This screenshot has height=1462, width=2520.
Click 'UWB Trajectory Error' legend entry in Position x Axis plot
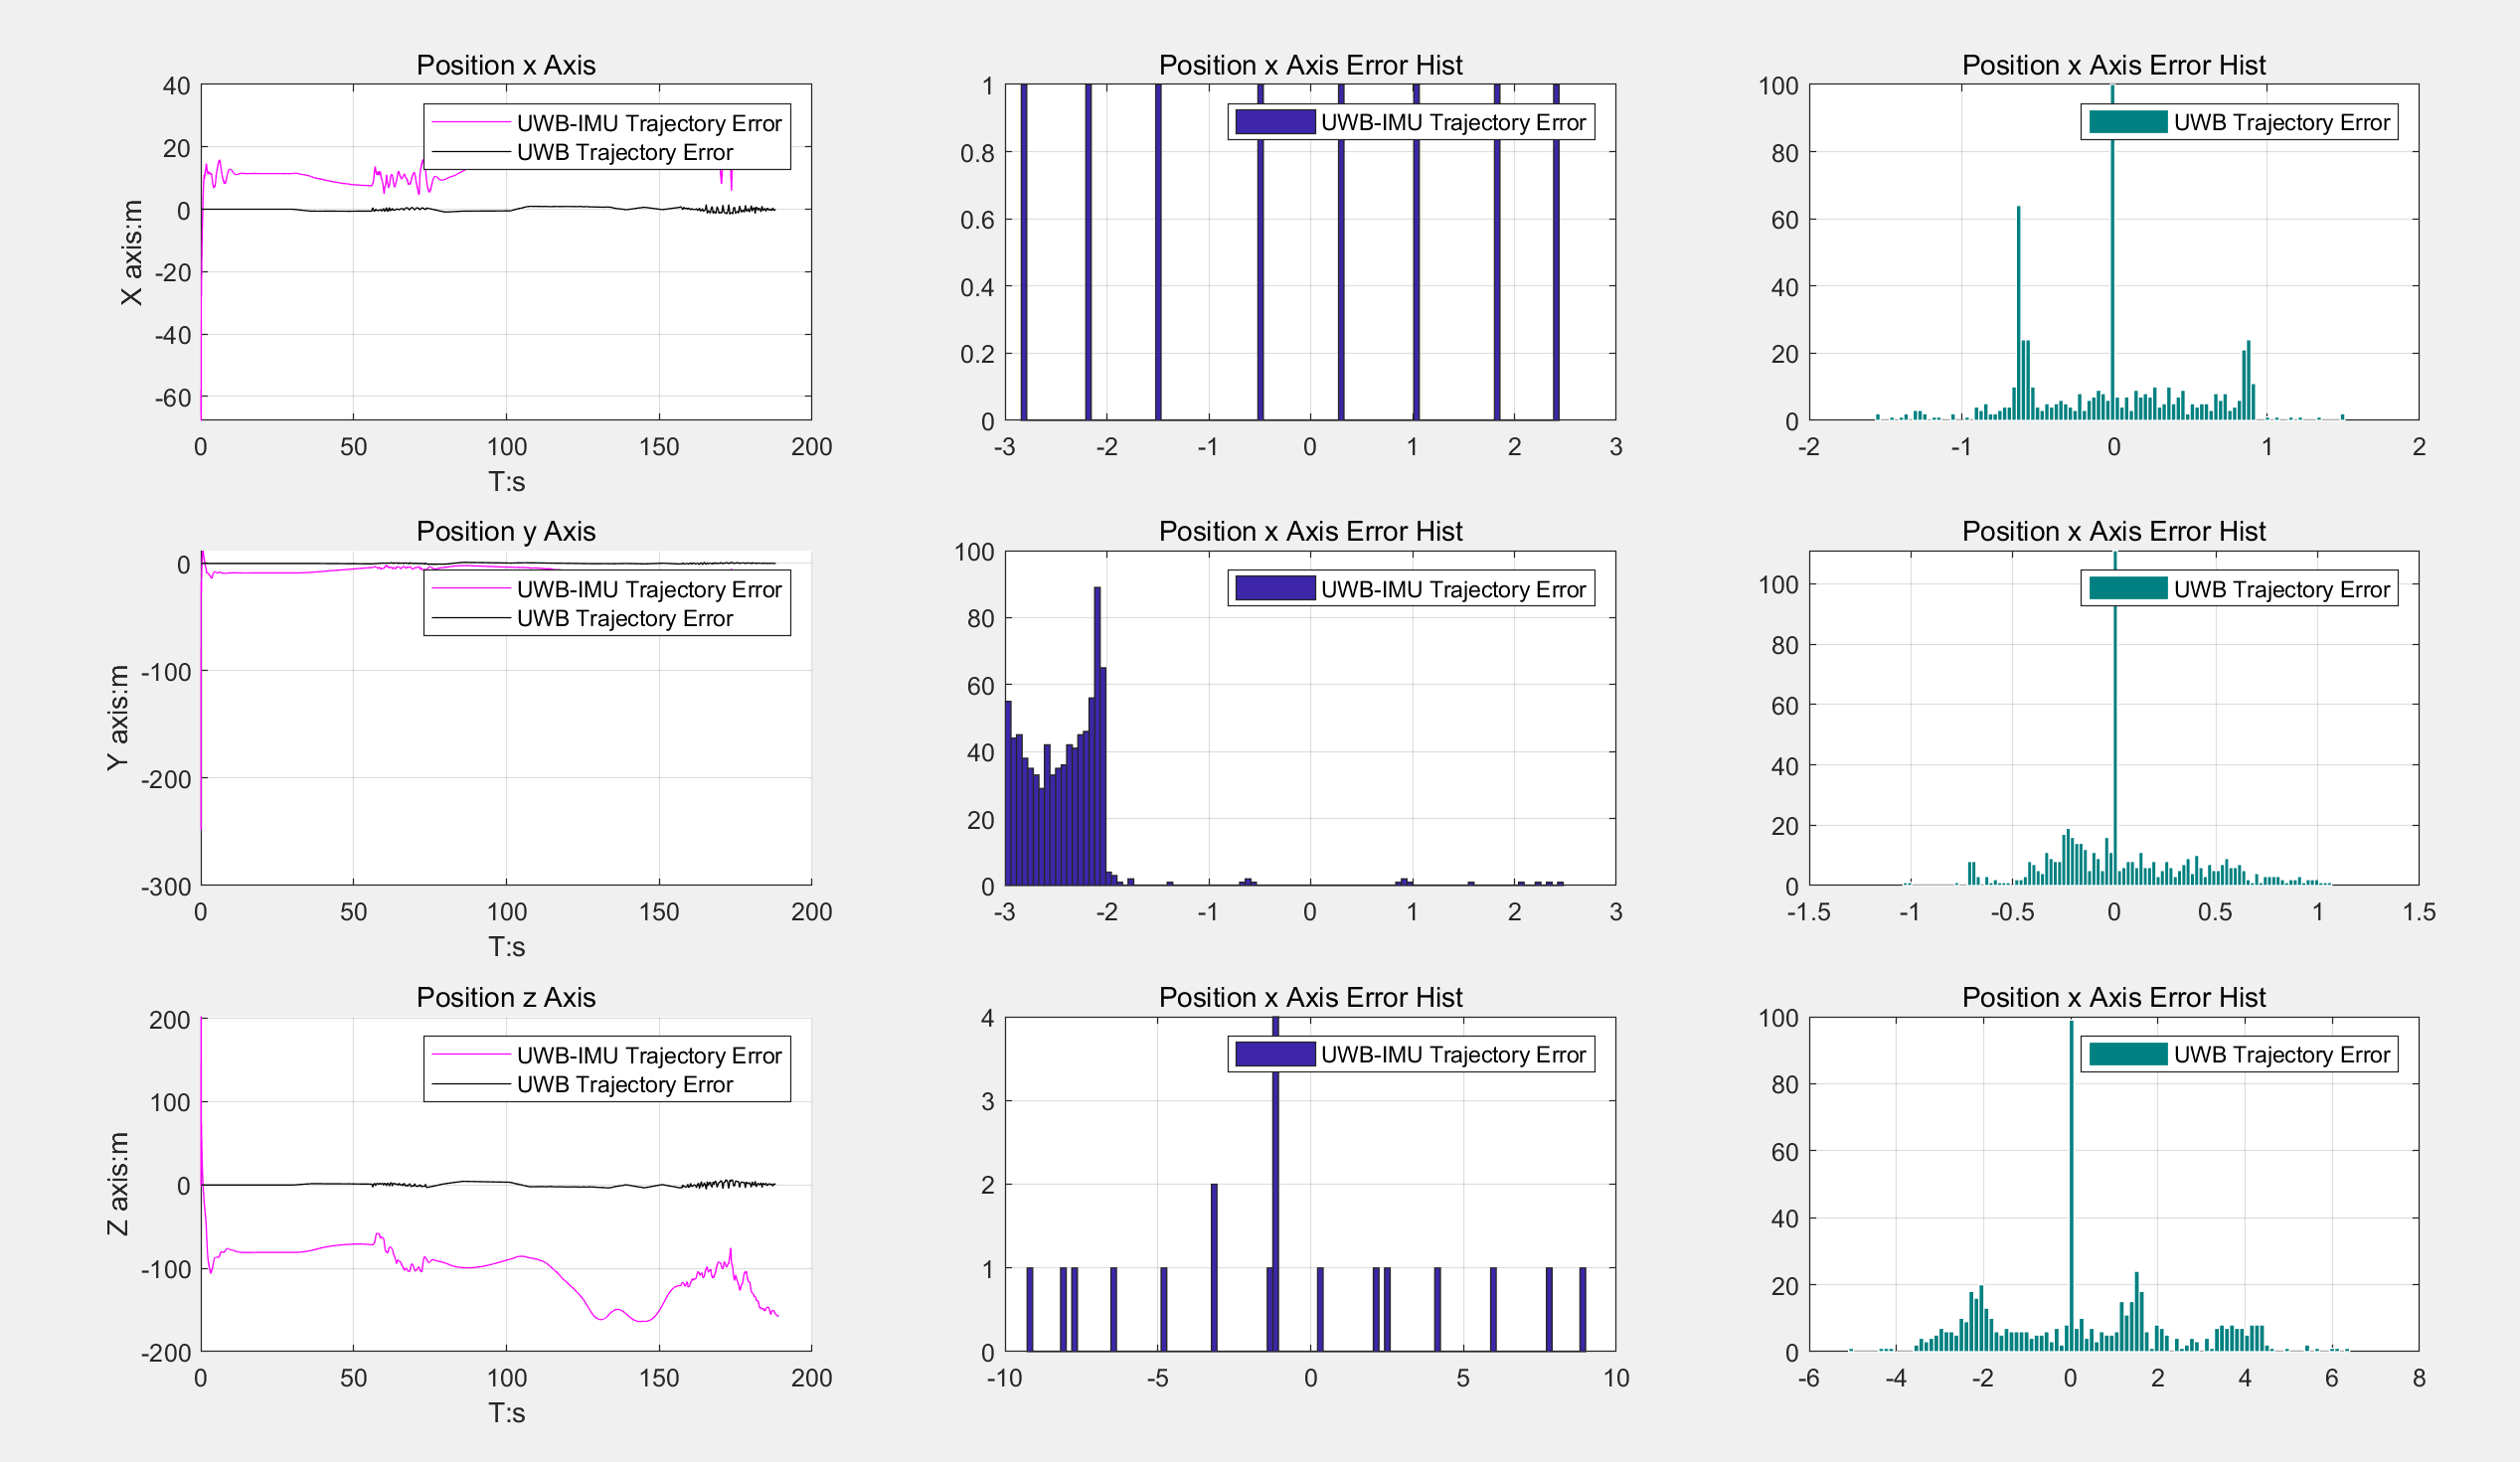[624, 152]
